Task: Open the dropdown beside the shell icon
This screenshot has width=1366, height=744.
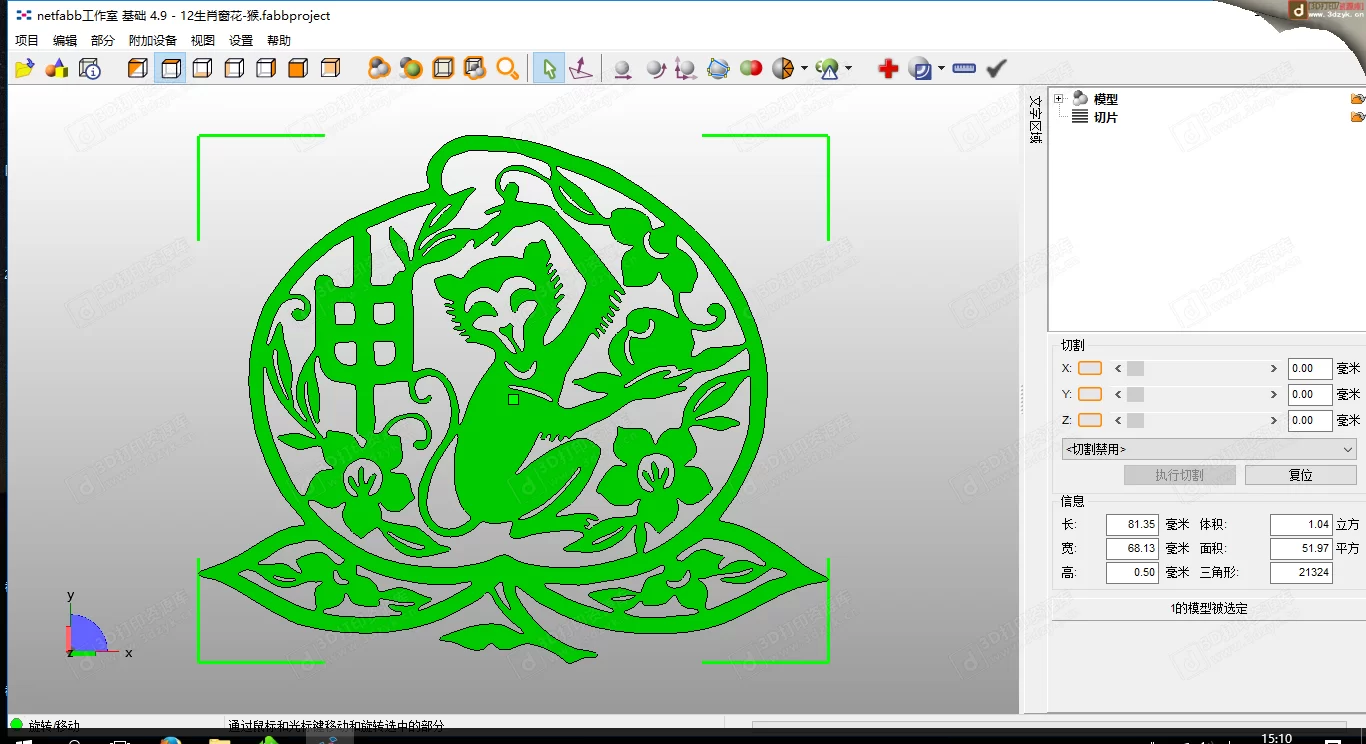Action: [941, 68]
